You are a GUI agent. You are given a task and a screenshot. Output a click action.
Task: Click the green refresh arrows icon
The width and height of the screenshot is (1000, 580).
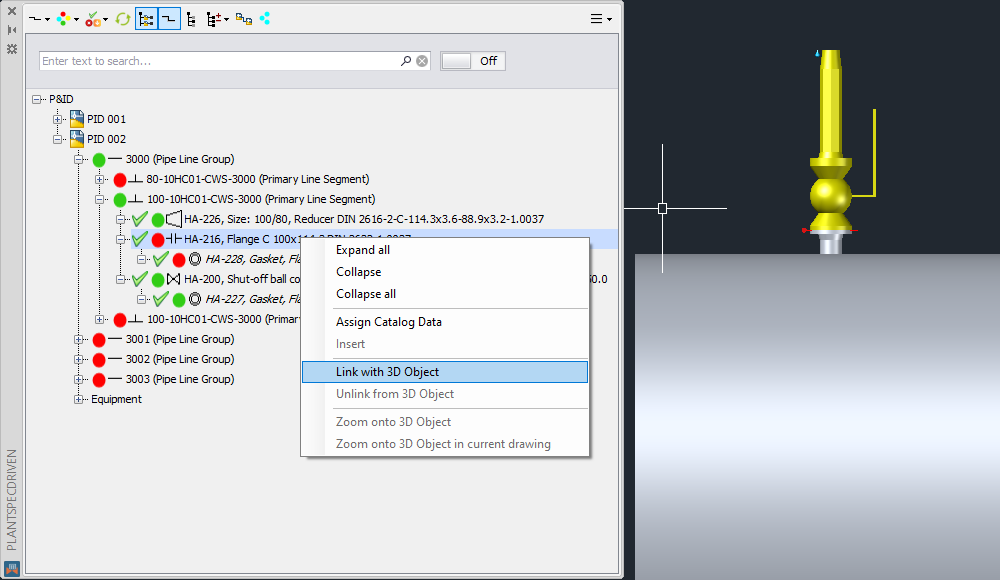click(x=123, y=19)
